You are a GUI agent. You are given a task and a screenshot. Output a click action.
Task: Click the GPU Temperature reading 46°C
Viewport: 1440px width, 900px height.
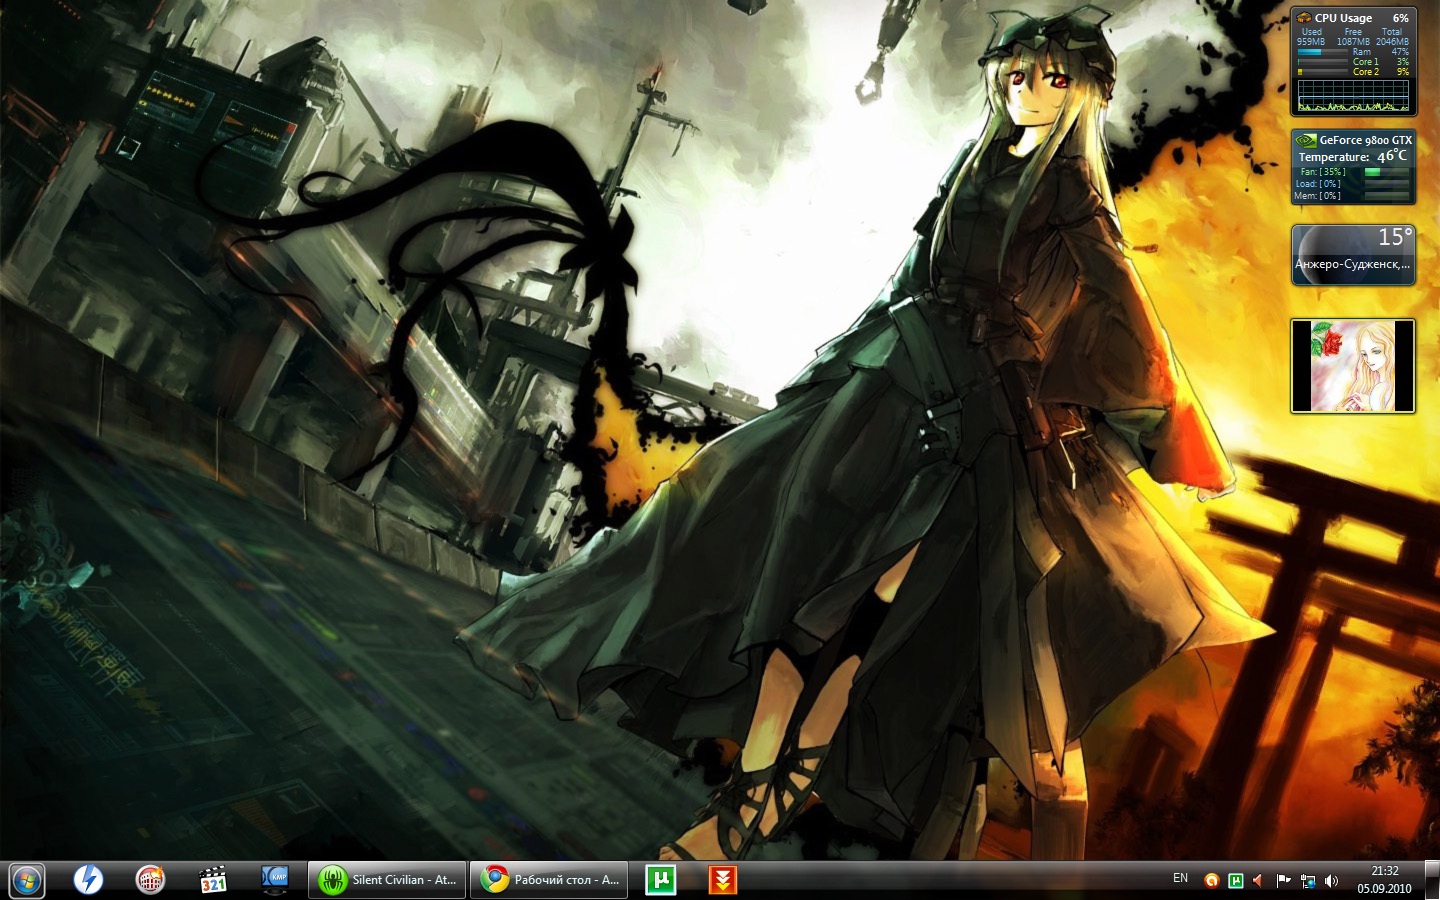[1392, 156]
